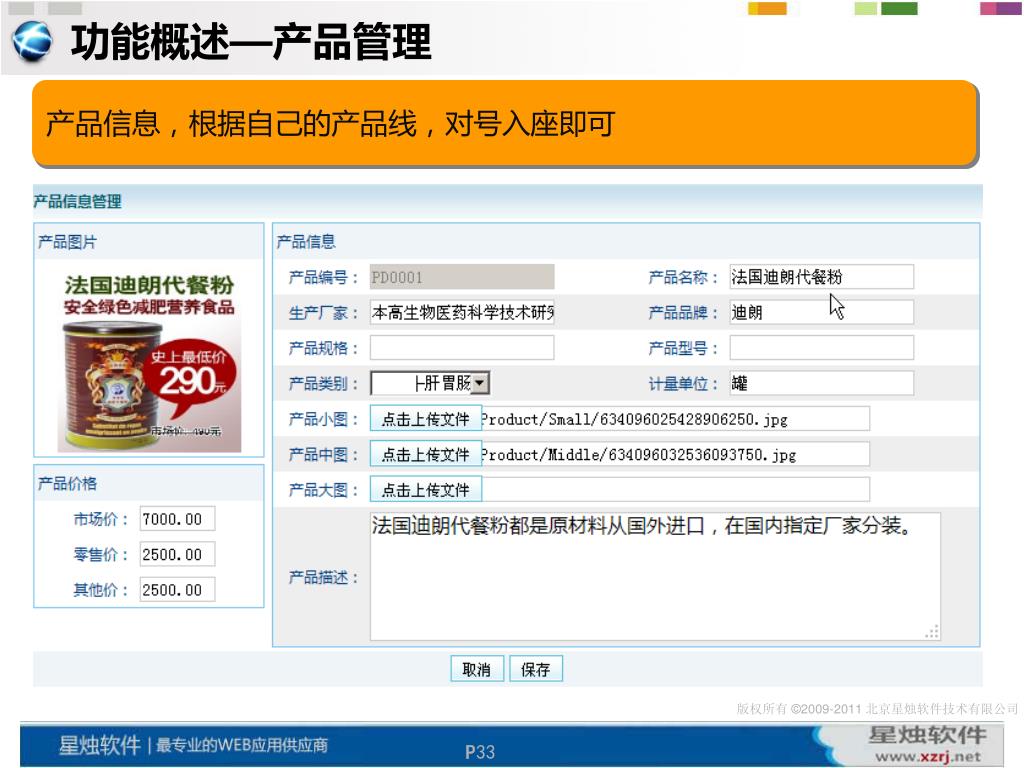The height and width of the screenshot is (768, 1024).
Task: Click the 产品名称 field with 法国迪朗代餐粉
Action: 822,277
